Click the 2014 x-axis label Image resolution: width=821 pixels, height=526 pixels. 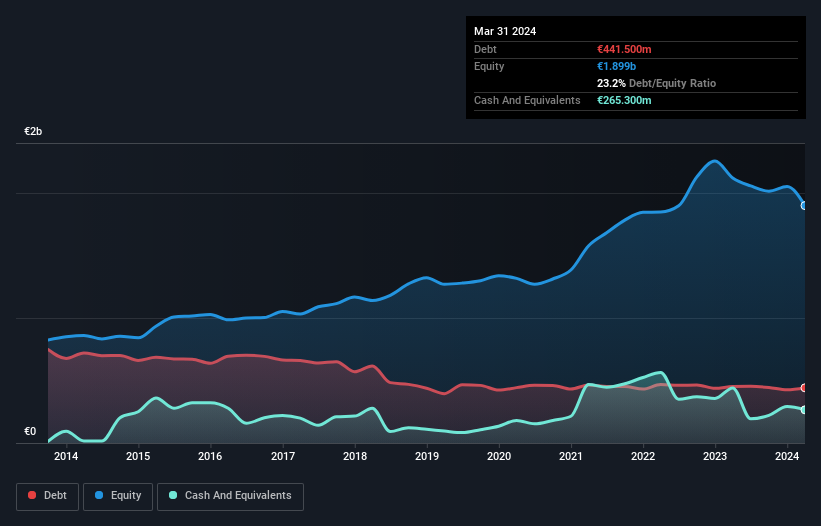tap(66, 456)
